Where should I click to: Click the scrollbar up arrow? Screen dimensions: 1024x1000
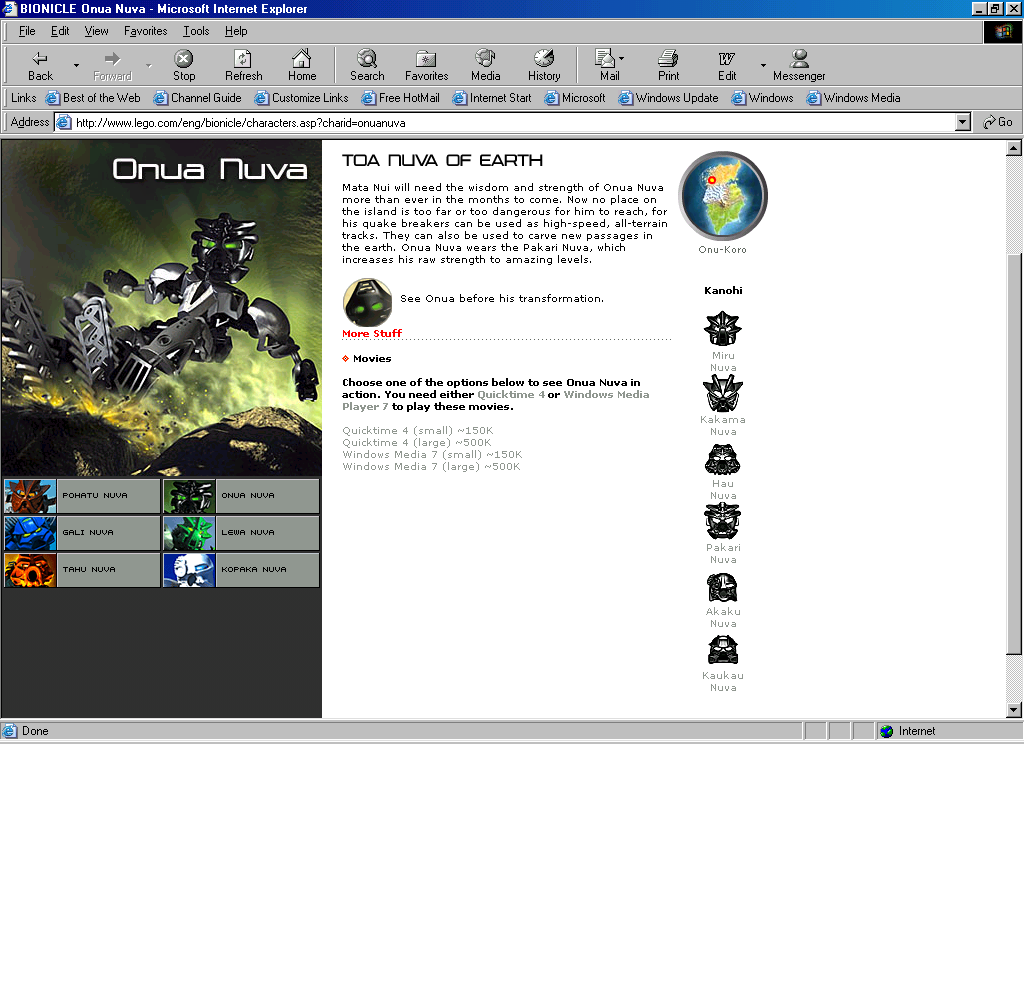coord(1014,148)
